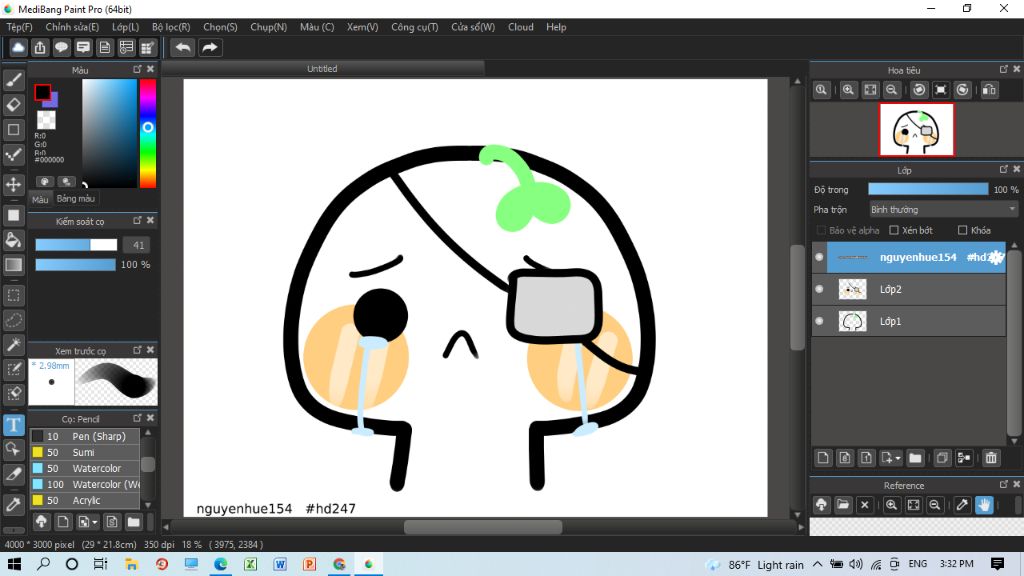This screenshot has height=576, width=1024.
Task: Zoom out in the Navigator panel
Action: [x=891, y=90]
